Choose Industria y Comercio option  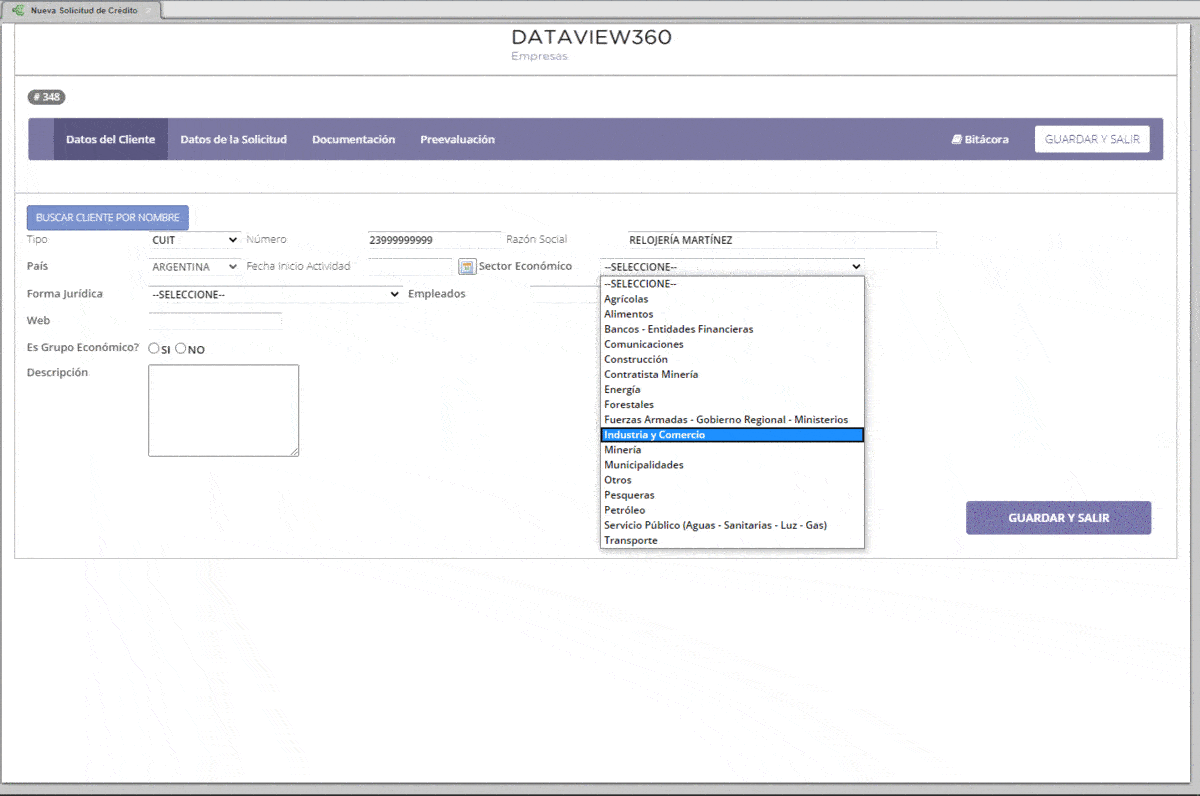tap(732, 435)
